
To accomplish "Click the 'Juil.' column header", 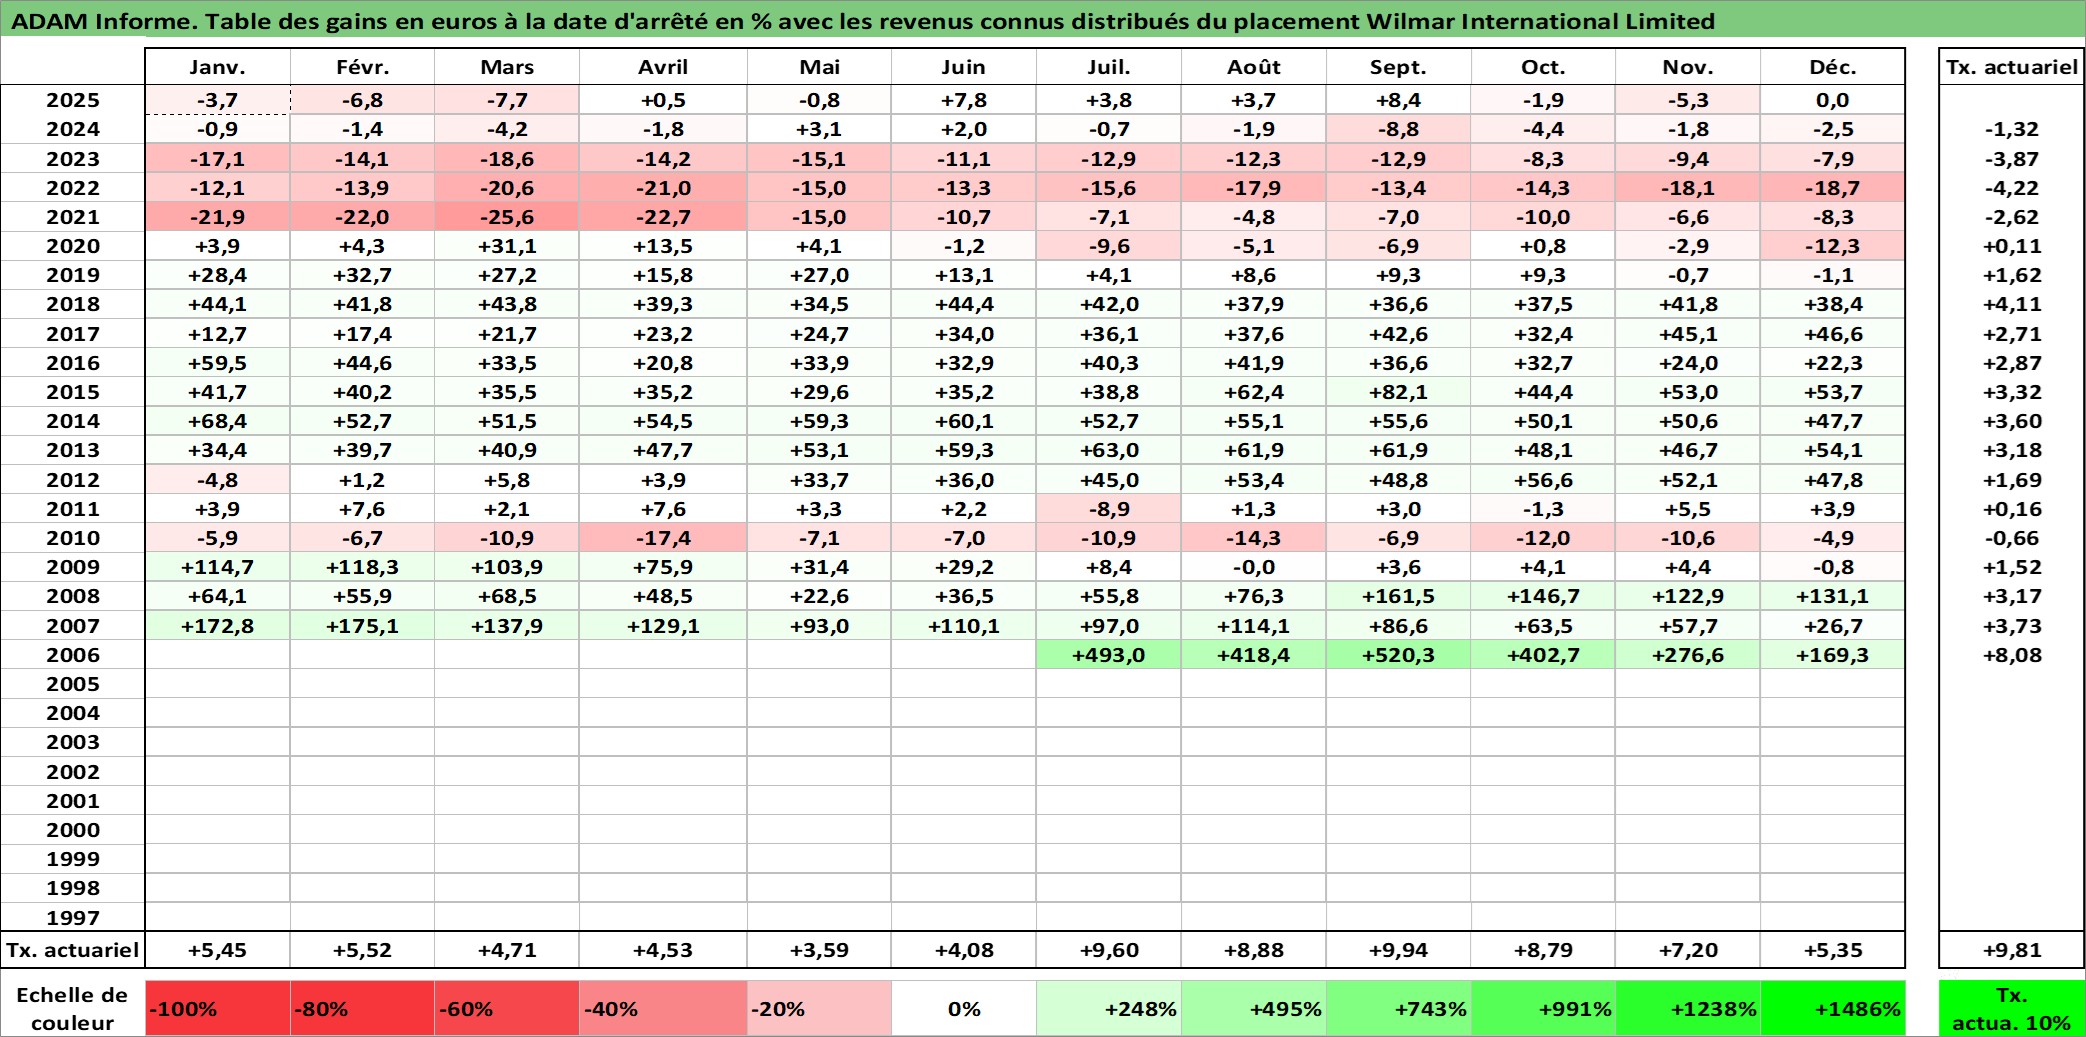I will [1109, 67].
